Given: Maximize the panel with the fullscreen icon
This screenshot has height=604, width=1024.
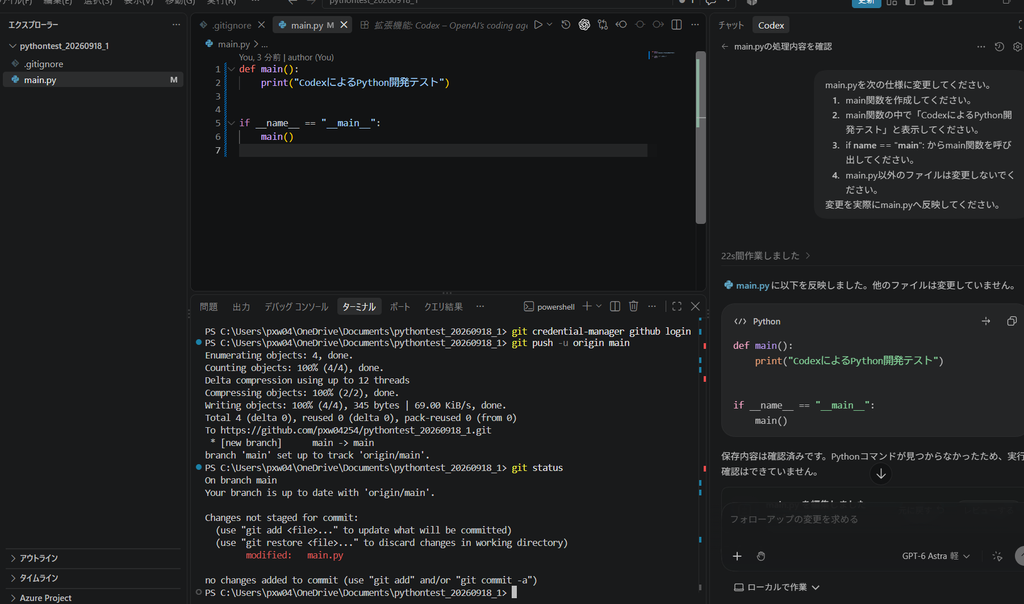Looking at the screenshot, I should [677, 306].
